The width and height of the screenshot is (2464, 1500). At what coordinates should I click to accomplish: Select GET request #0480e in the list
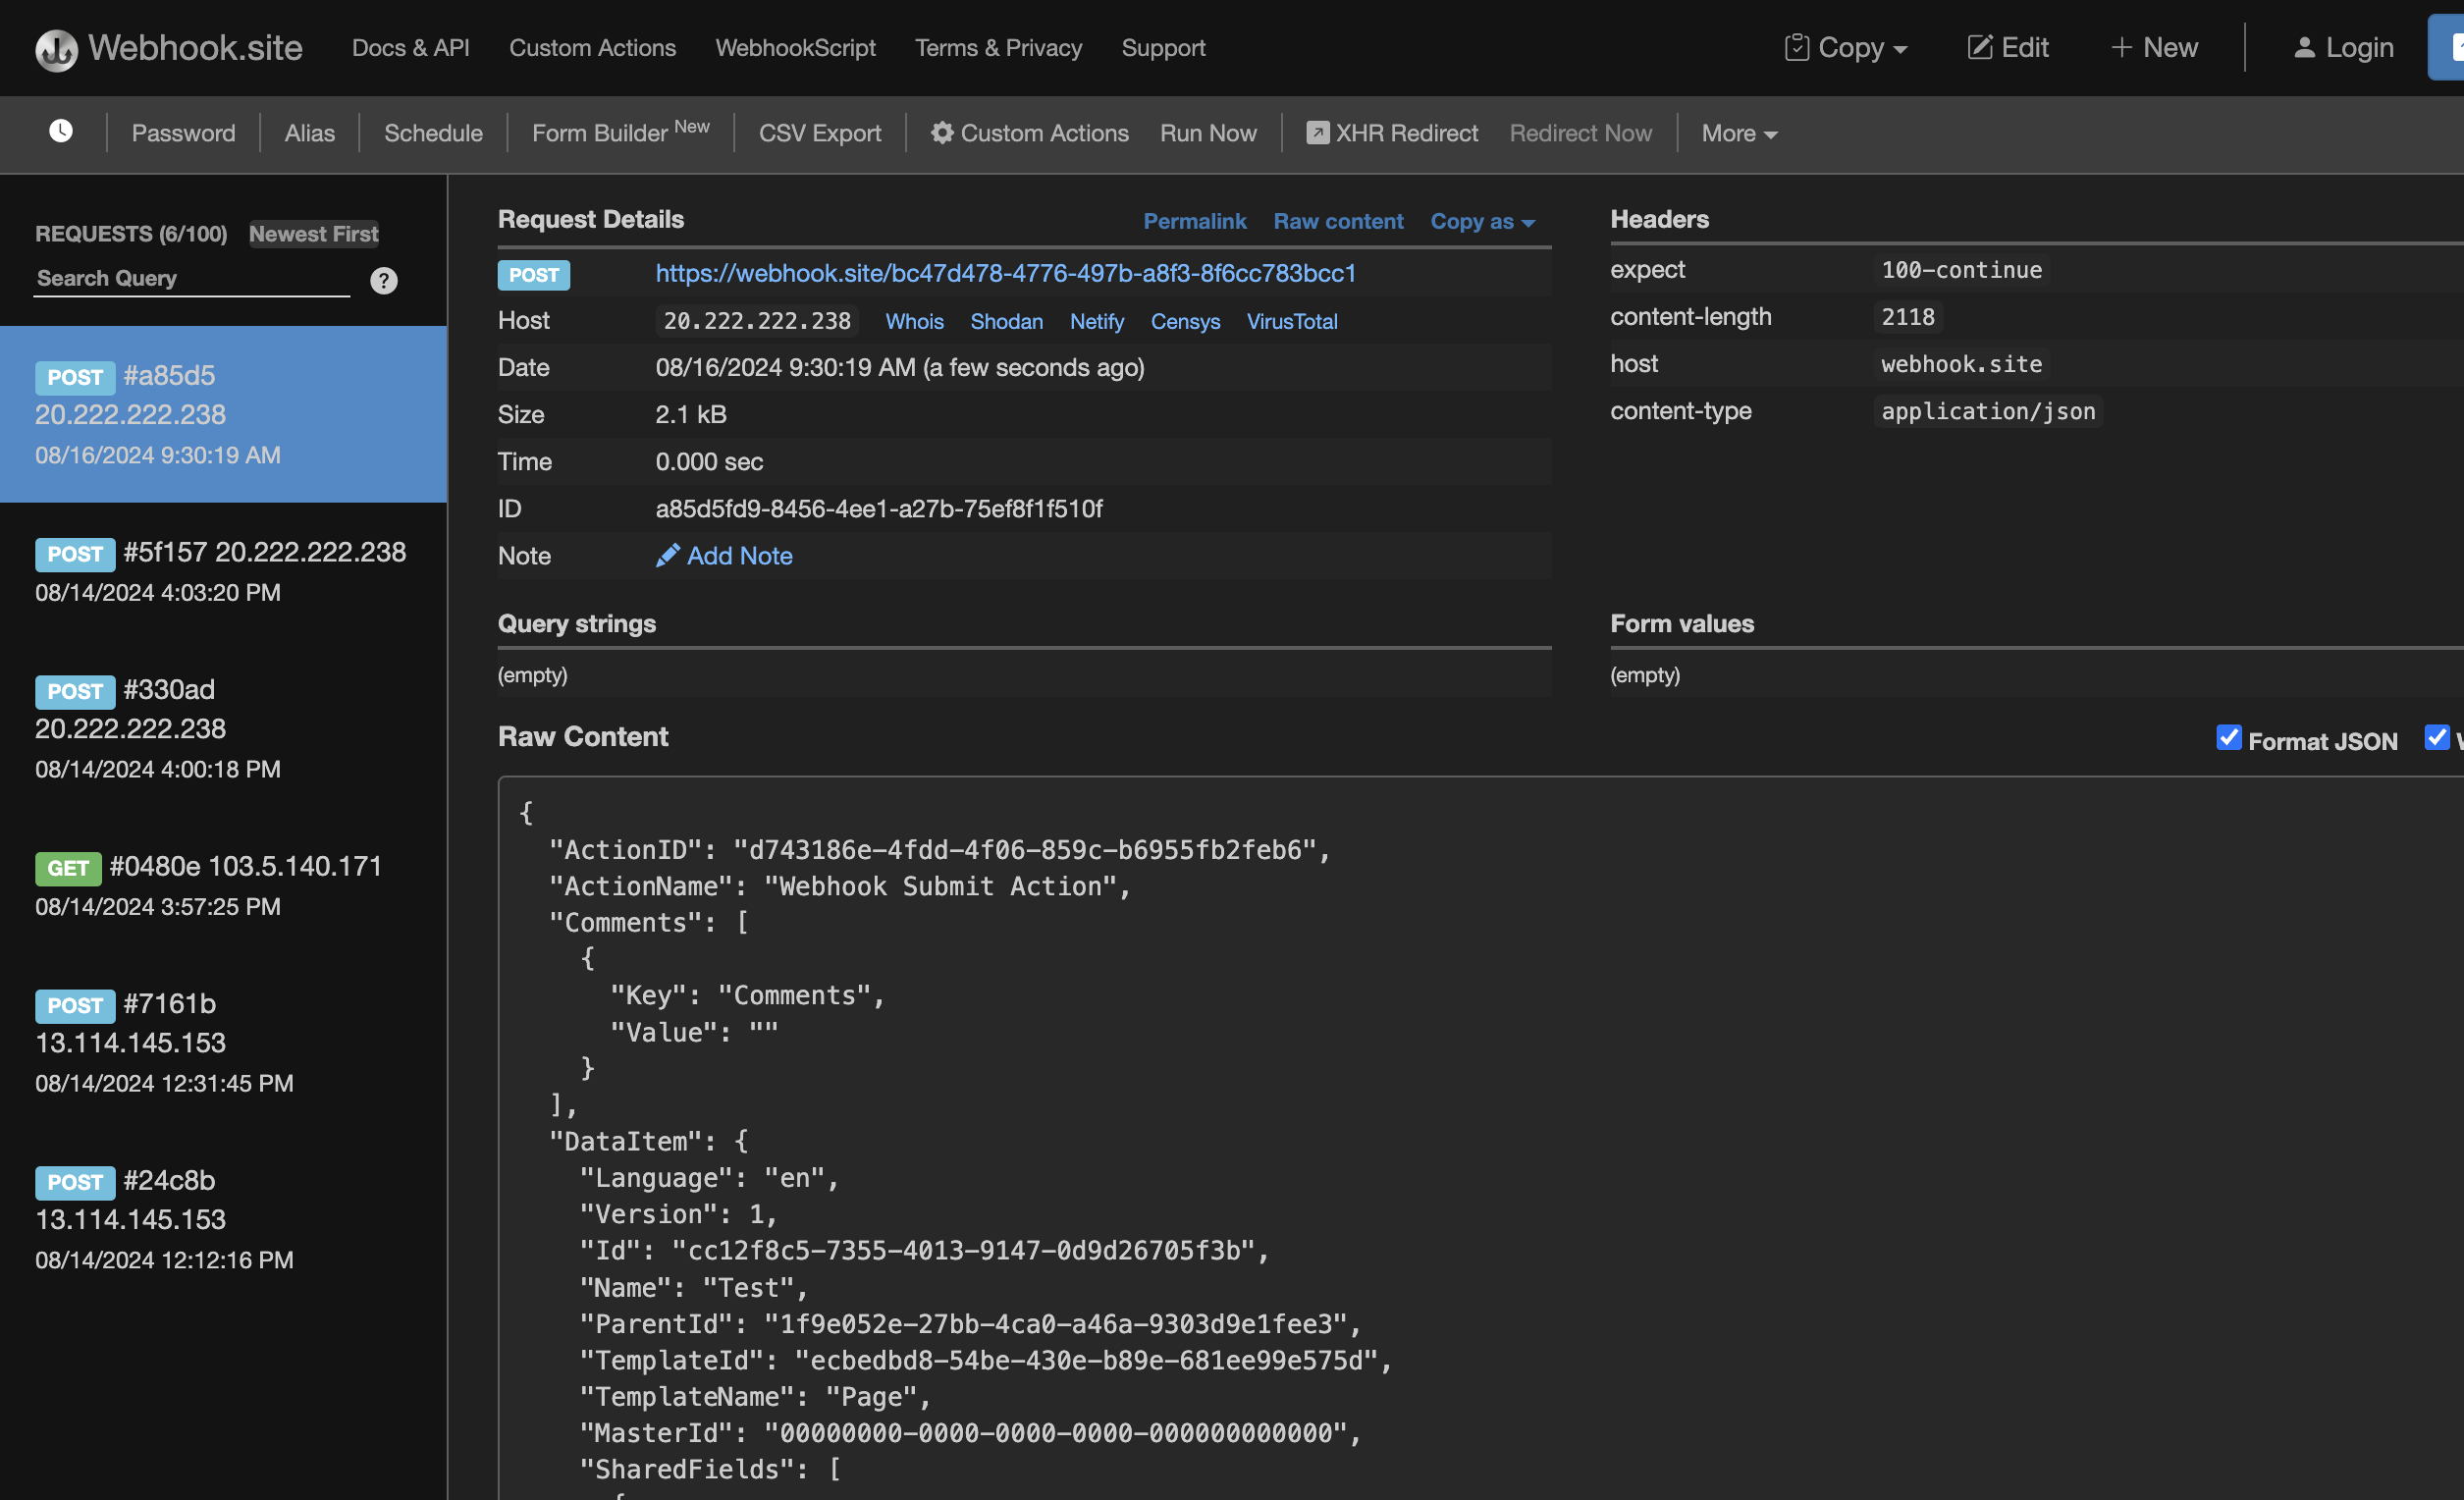[x=223, y=886]
